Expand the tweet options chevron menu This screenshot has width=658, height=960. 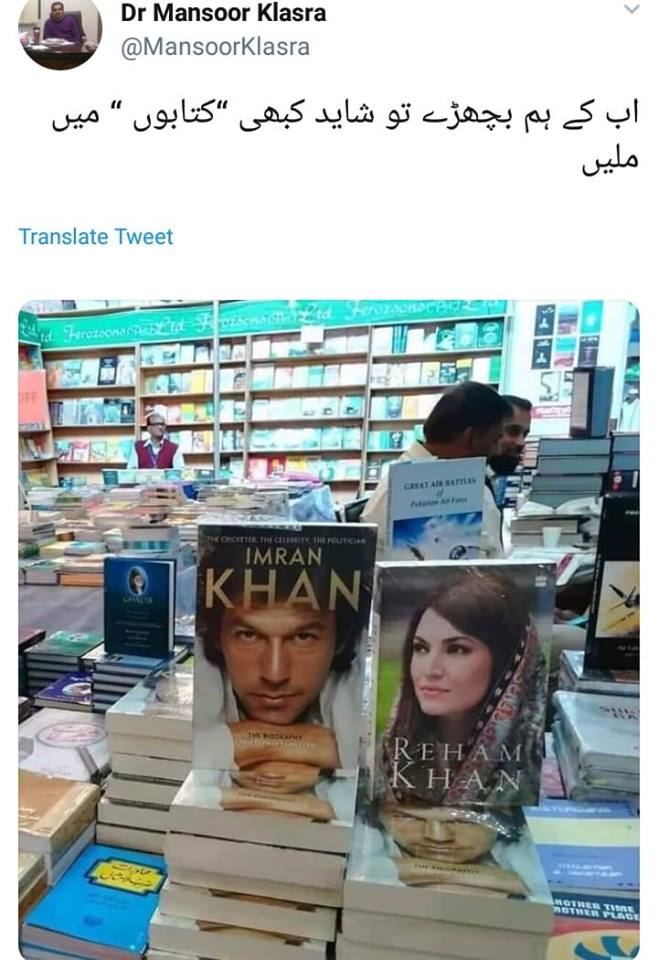(631, 9)
